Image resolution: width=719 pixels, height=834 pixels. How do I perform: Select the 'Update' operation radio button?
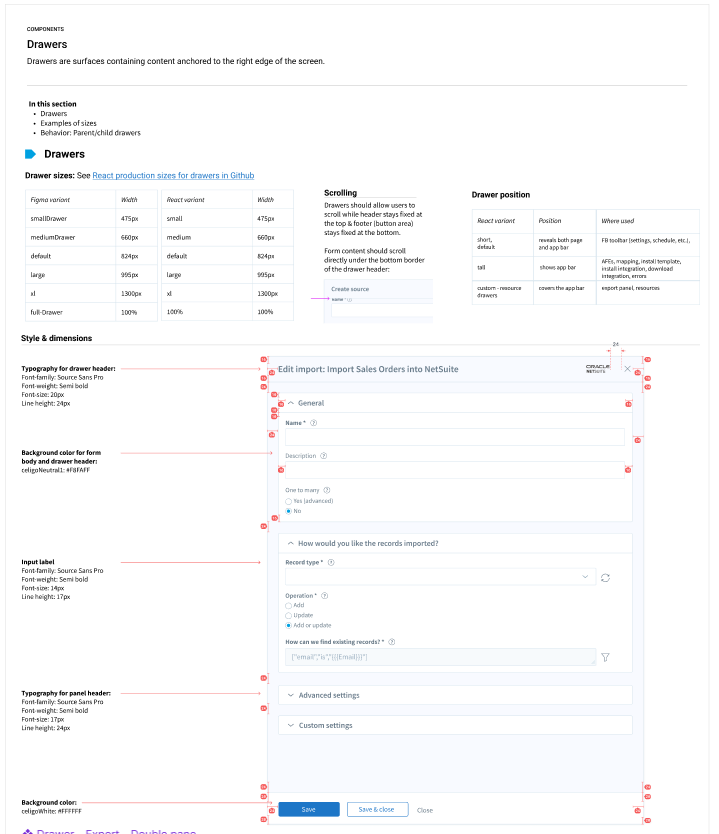tap(289, 615)
